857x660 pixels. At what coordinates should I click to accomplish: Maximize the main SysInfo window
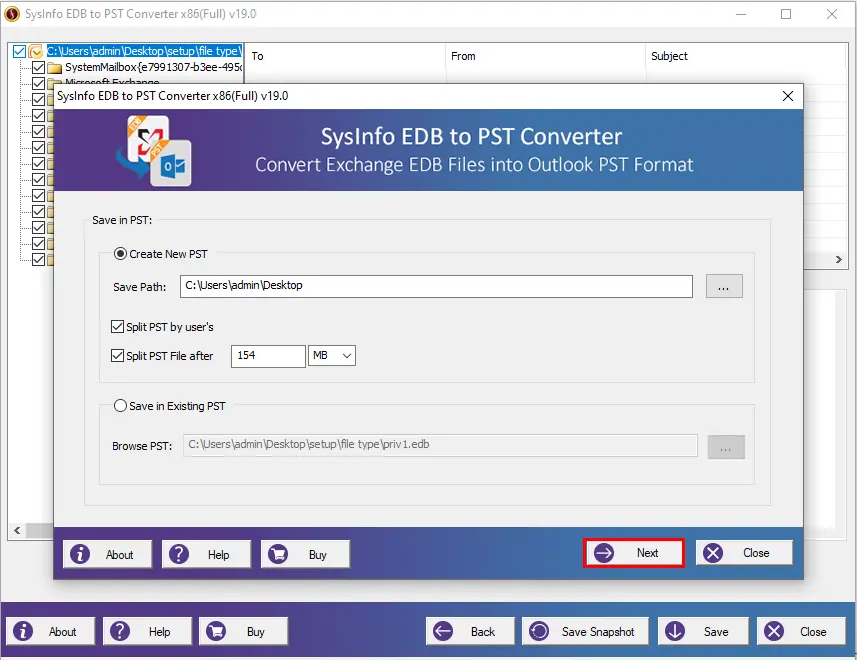pyautogui.click(x=786, y=14)
